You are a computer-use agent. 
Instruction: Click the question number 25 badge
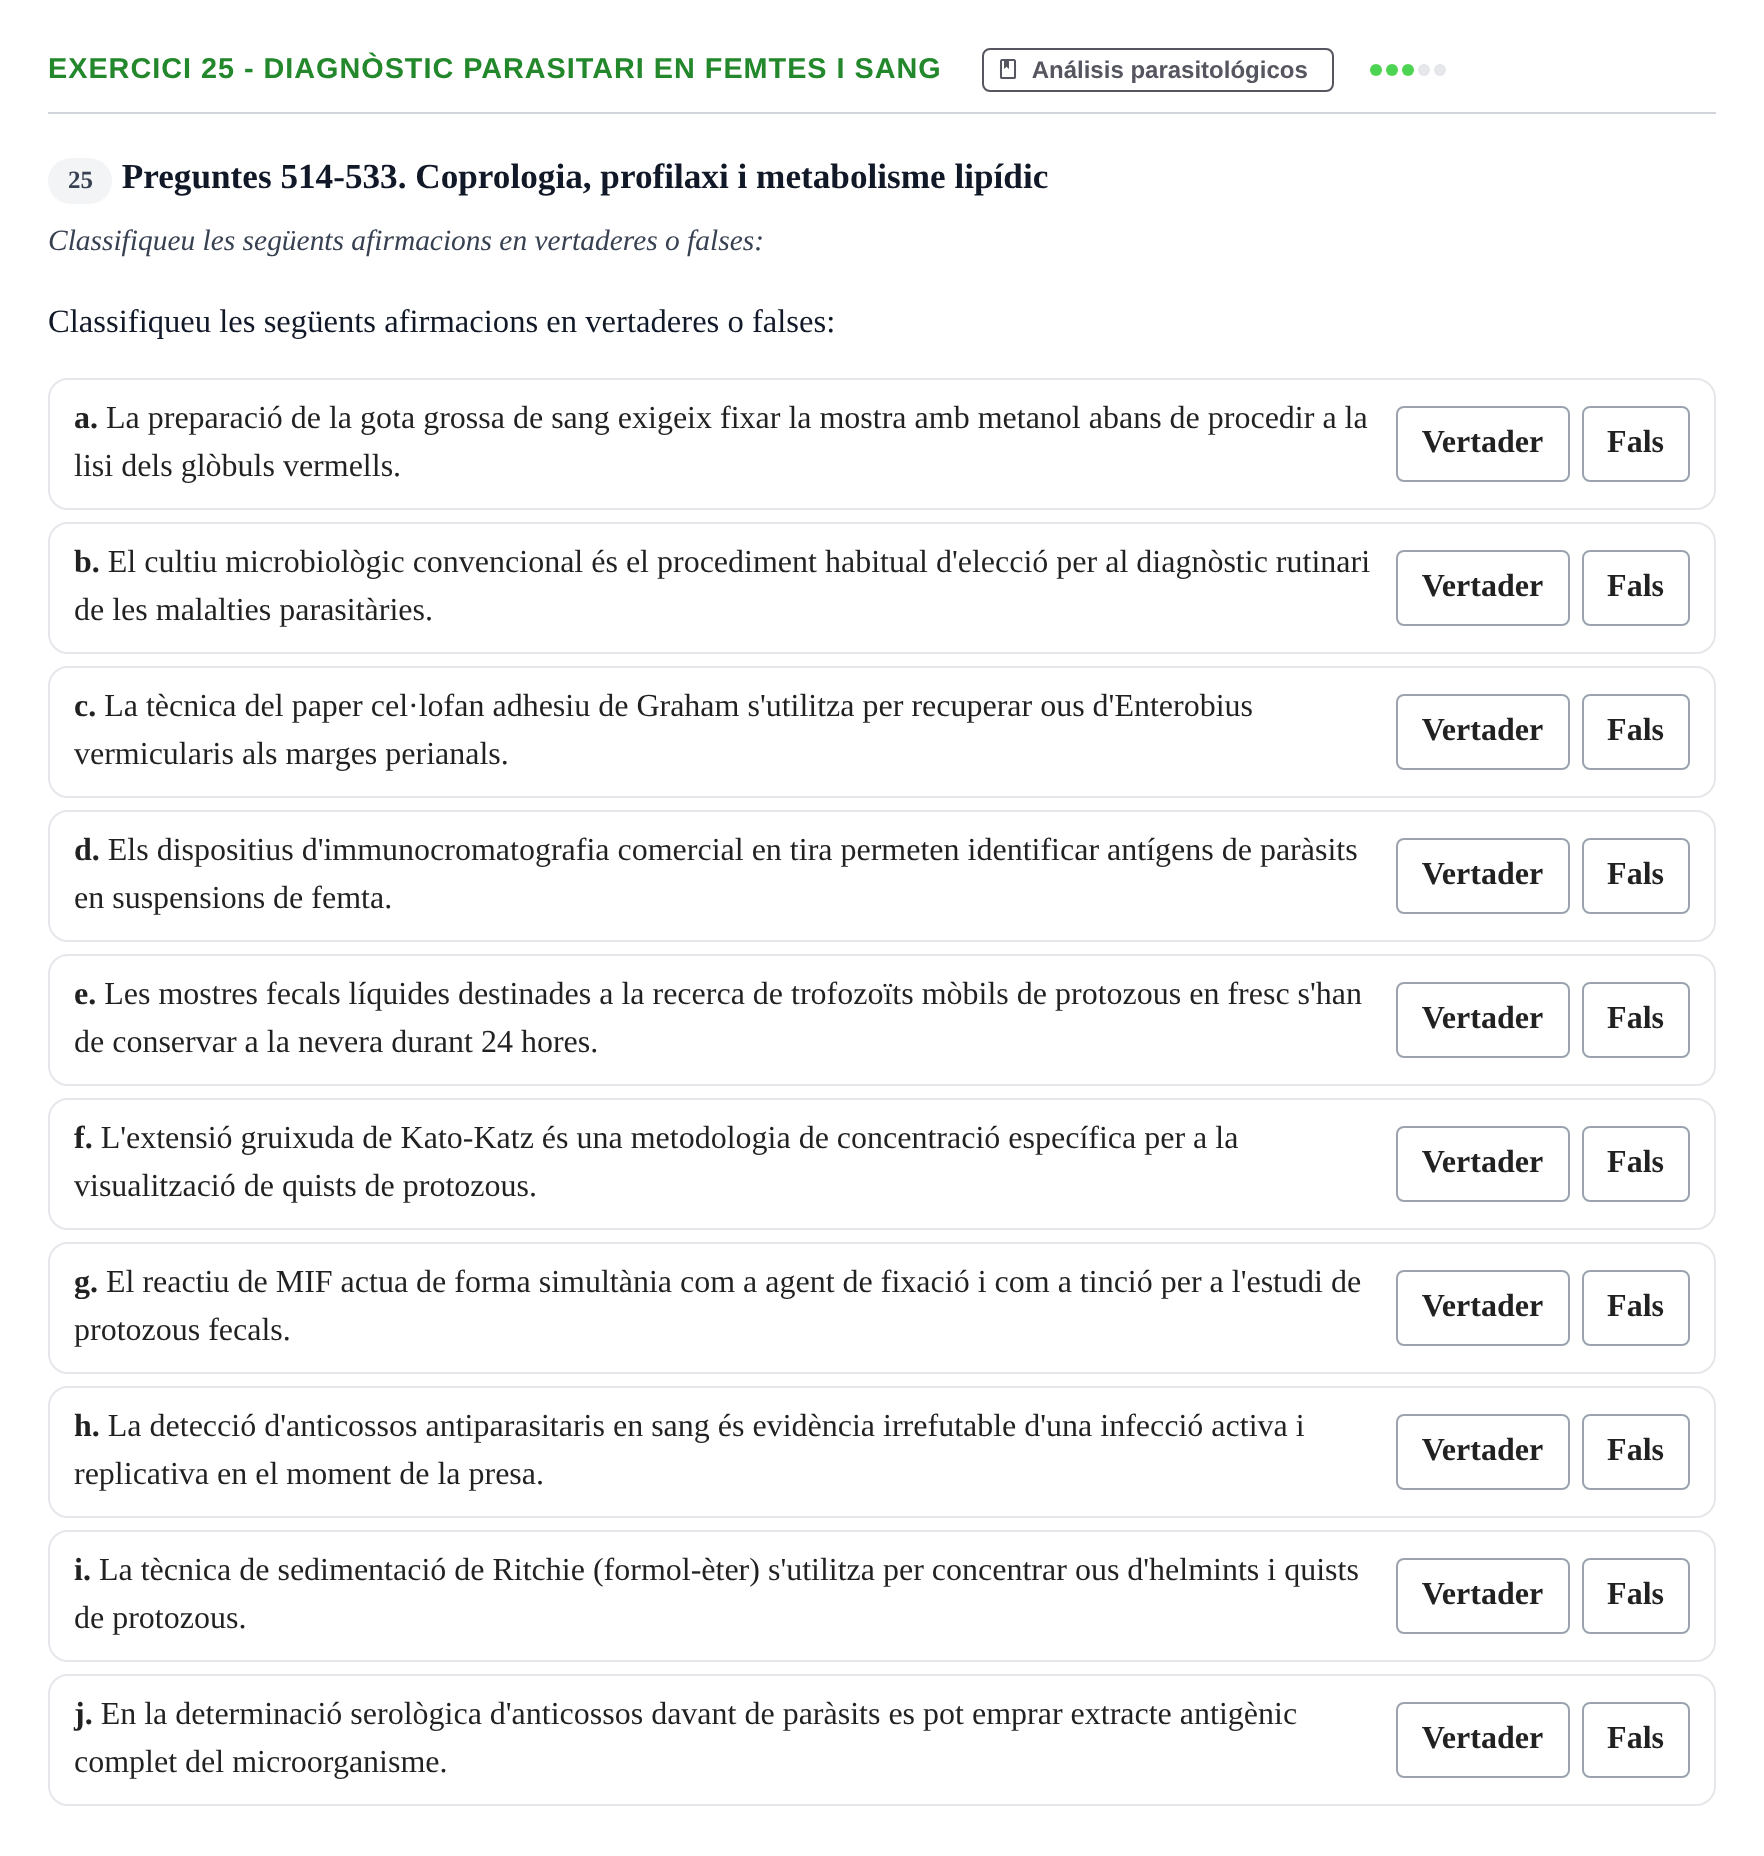80,180
